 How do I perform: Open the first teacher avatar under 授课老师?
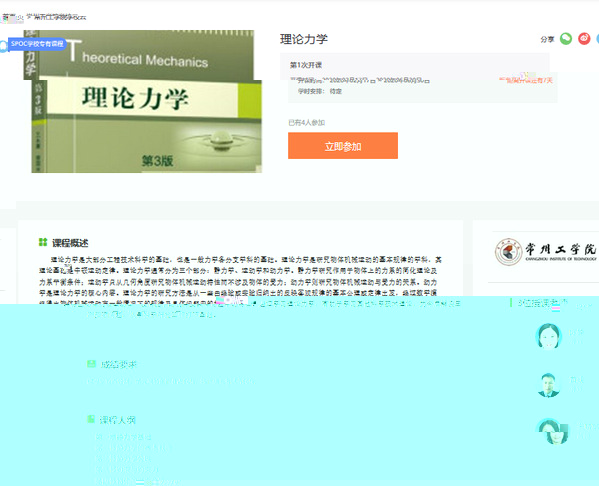549,336
